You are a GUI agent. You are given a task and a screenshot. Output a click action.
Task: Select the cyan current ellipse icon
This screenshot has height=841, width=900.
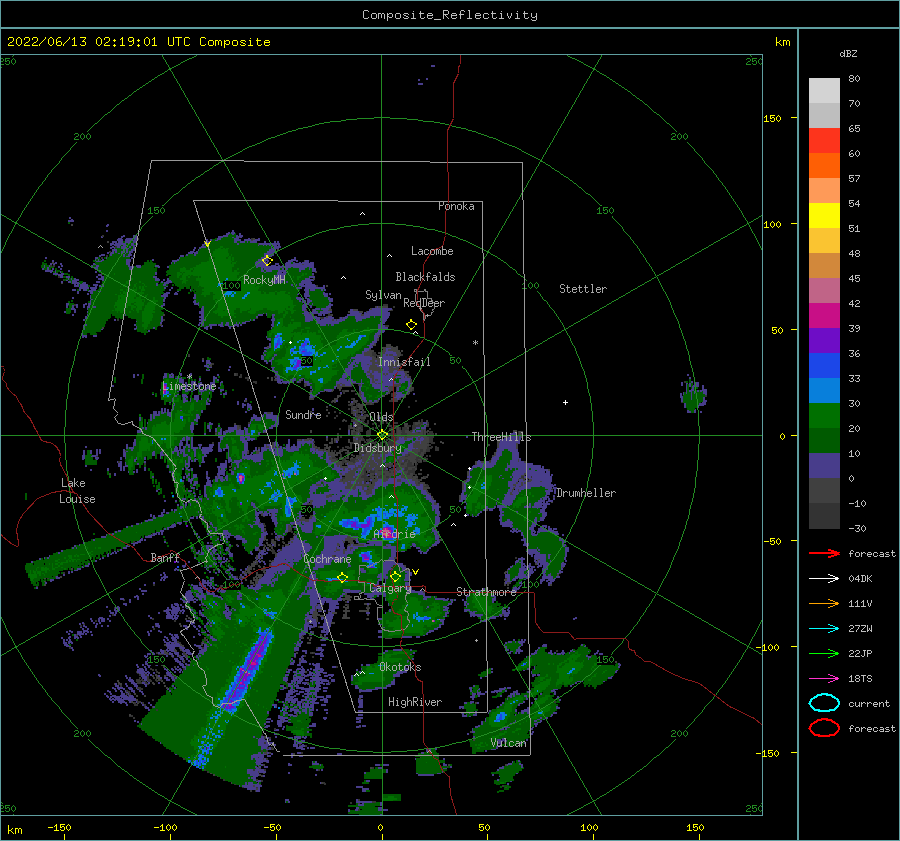click(824, 703)
